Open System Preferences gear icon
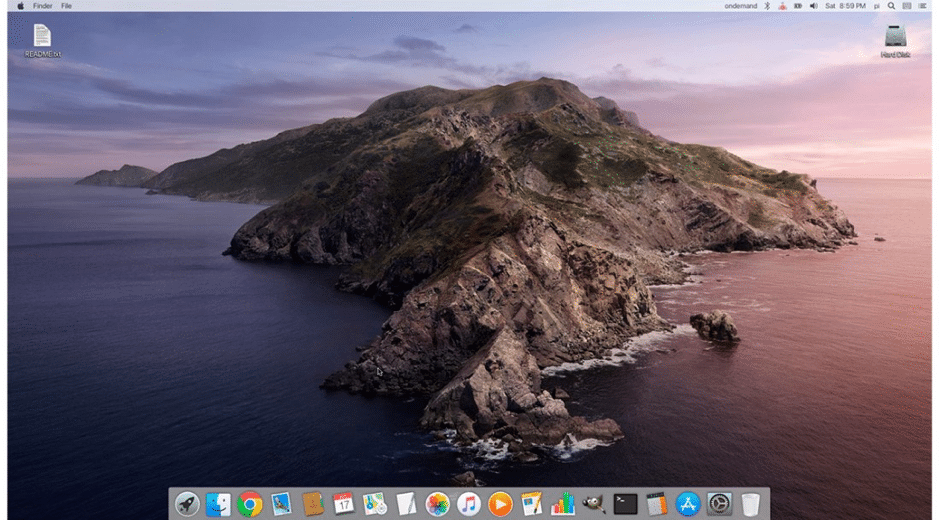The image size is (939, 520). tap(719, 504)
